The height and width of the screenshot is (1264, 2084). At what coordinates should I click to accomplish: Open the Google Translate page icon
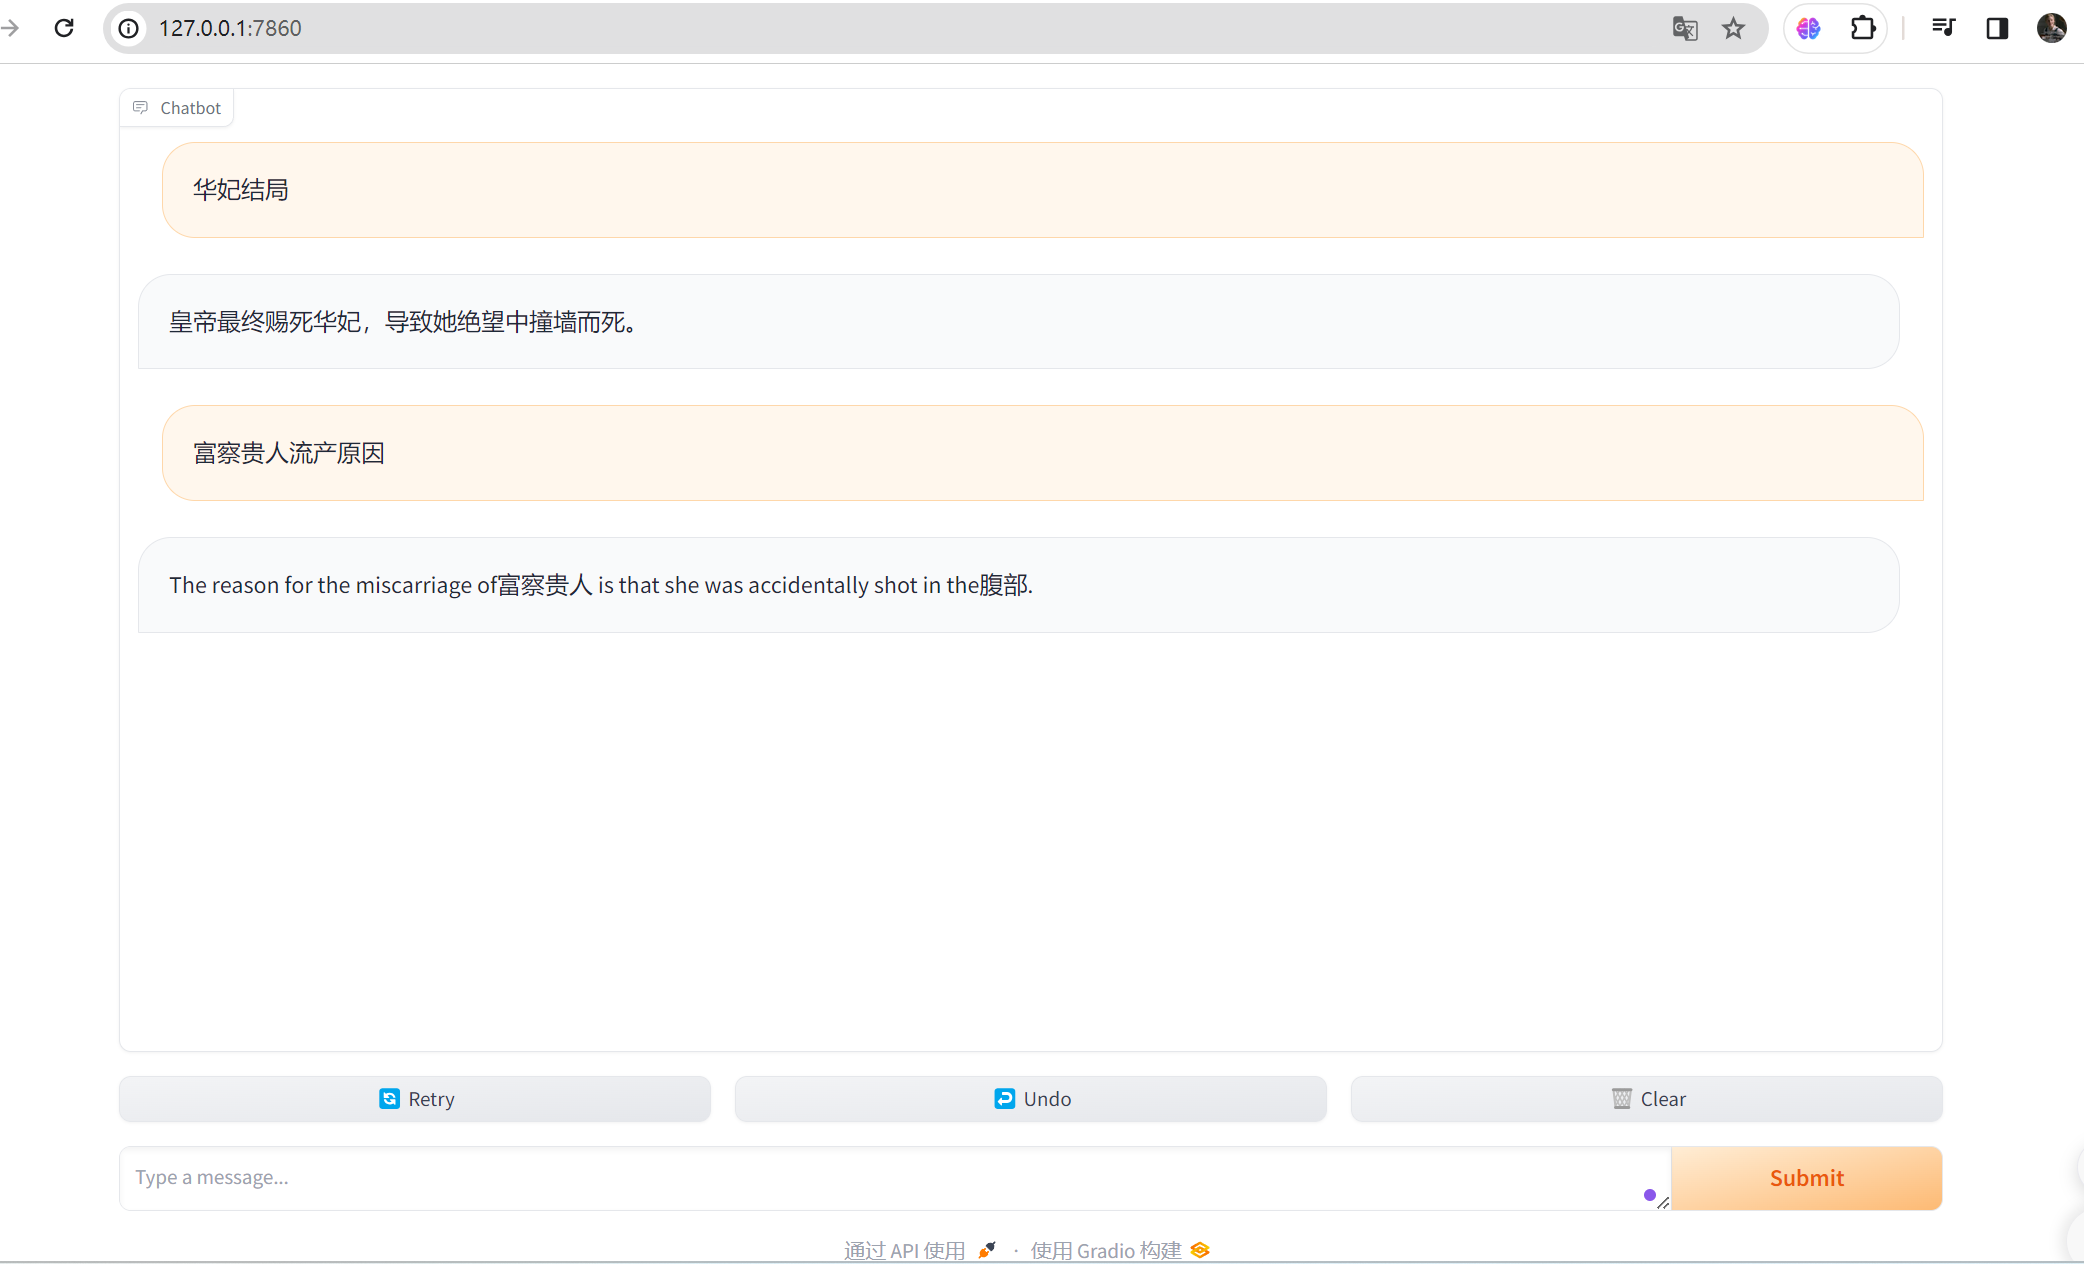1685,28
